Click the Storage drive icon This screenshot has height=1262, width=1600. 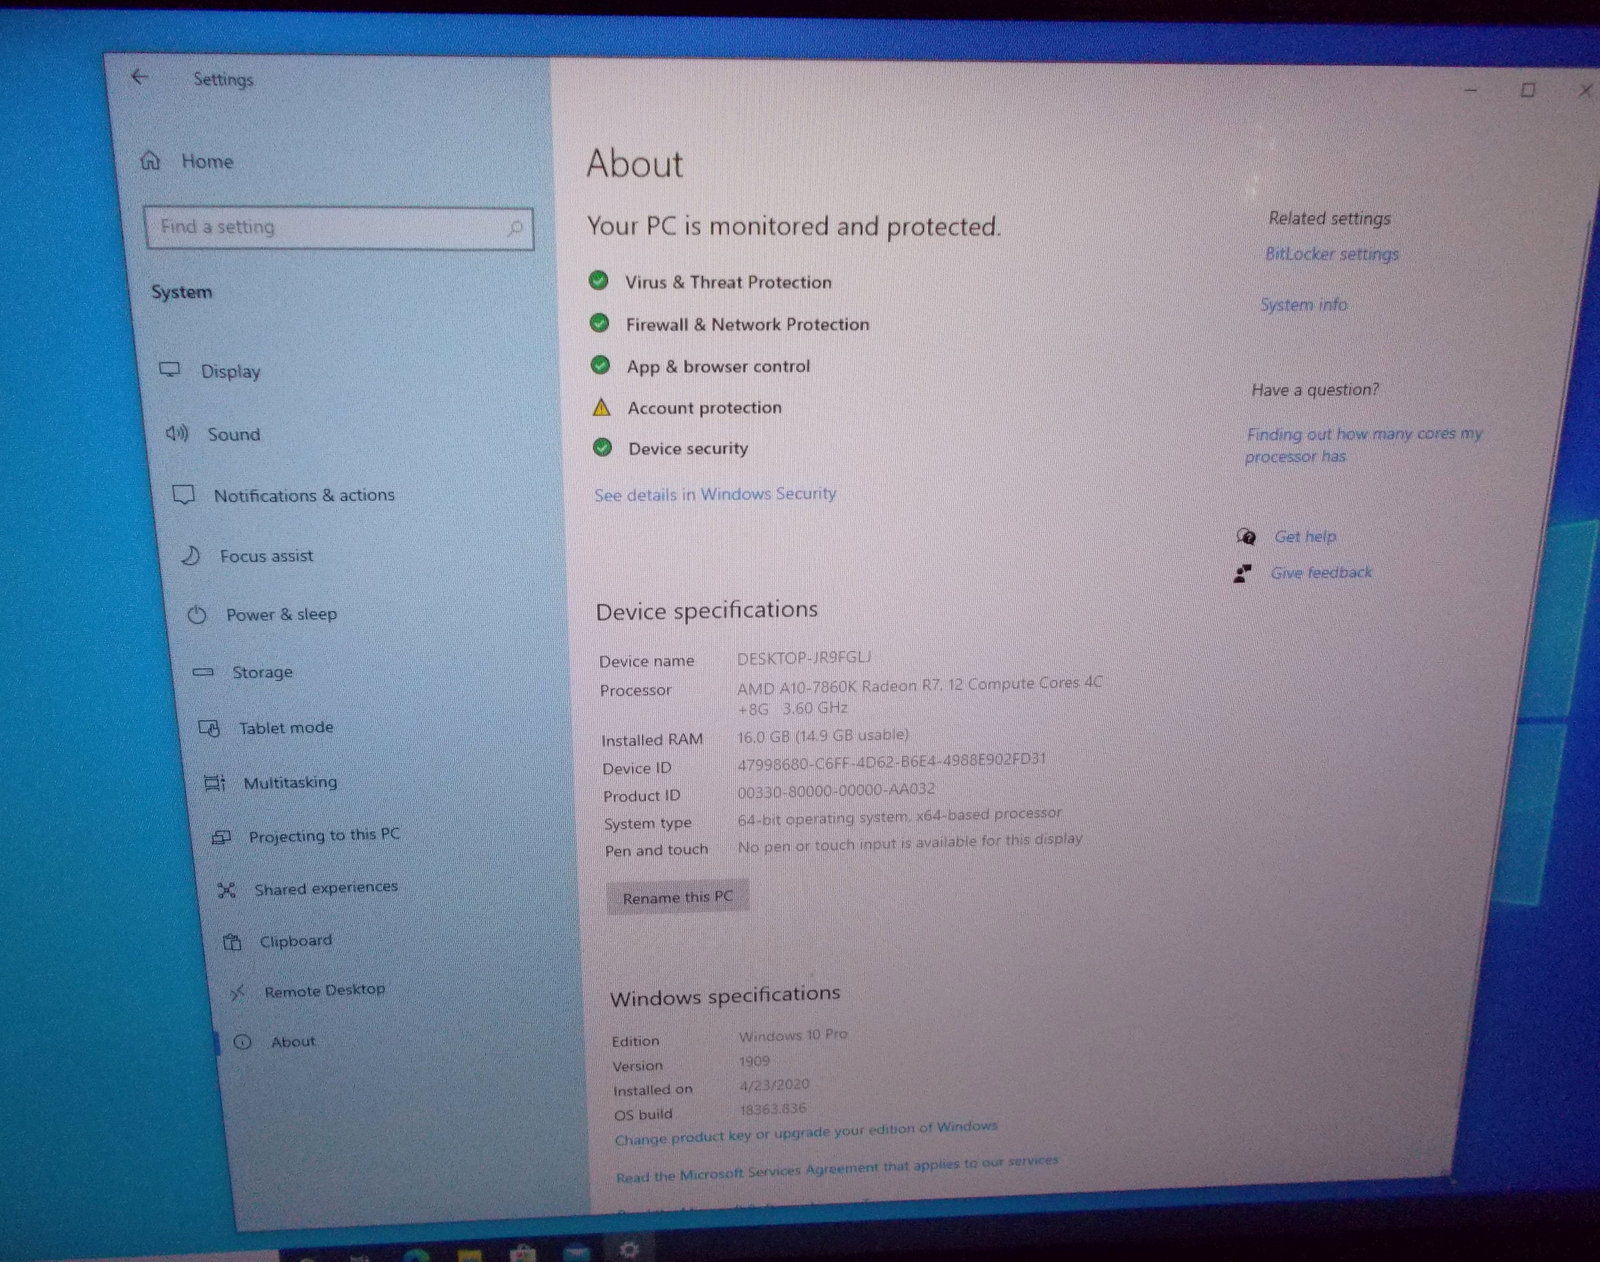(203, 672)
